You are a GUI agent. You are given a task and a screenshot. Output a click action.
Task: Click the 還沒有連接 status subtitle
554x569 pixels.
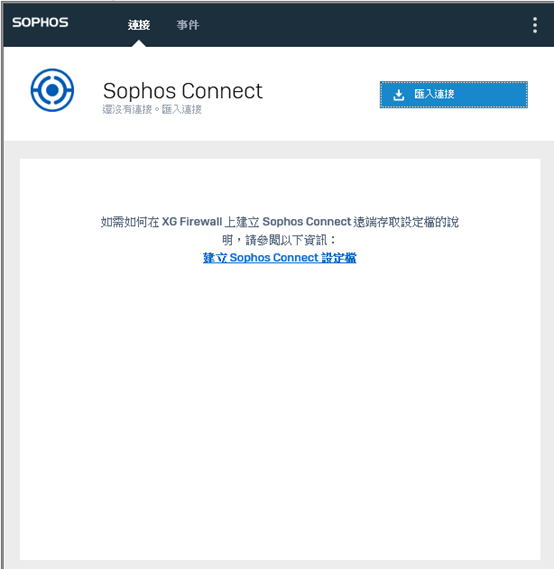coord(127,109)
